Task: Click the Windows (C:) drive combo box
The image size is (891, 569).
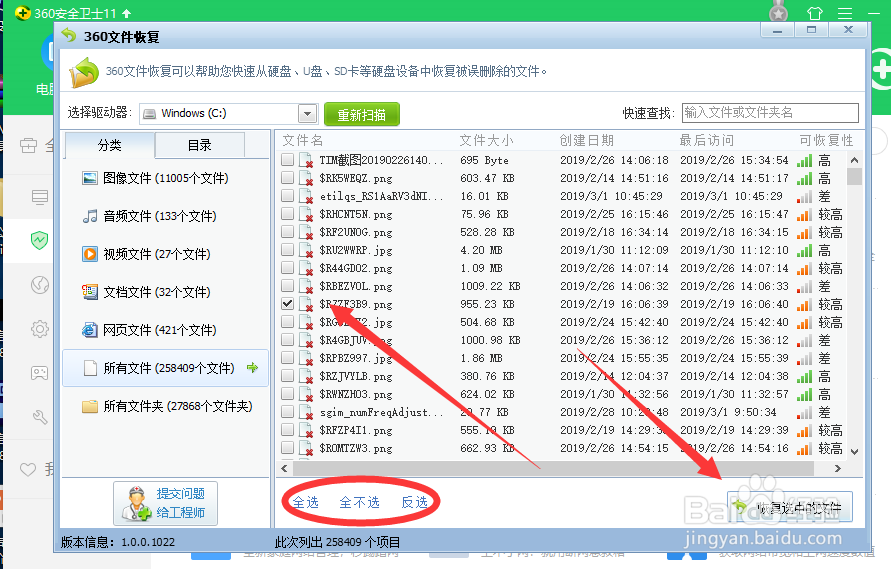Action: click(228, 114)
